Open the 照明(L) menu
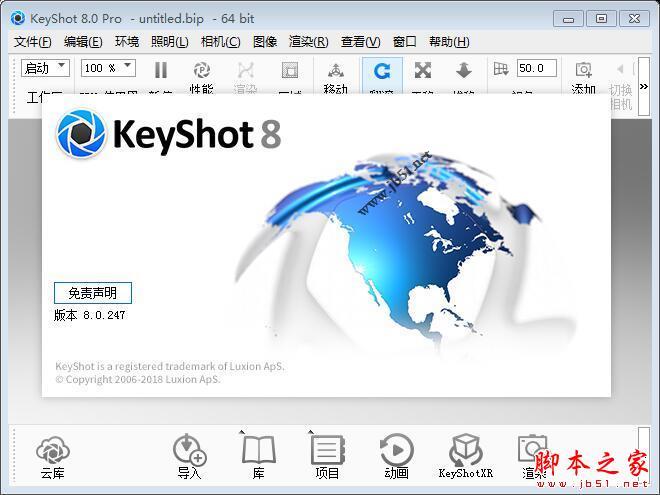Viewport: 660px width, 495px height. coord(170,42)
